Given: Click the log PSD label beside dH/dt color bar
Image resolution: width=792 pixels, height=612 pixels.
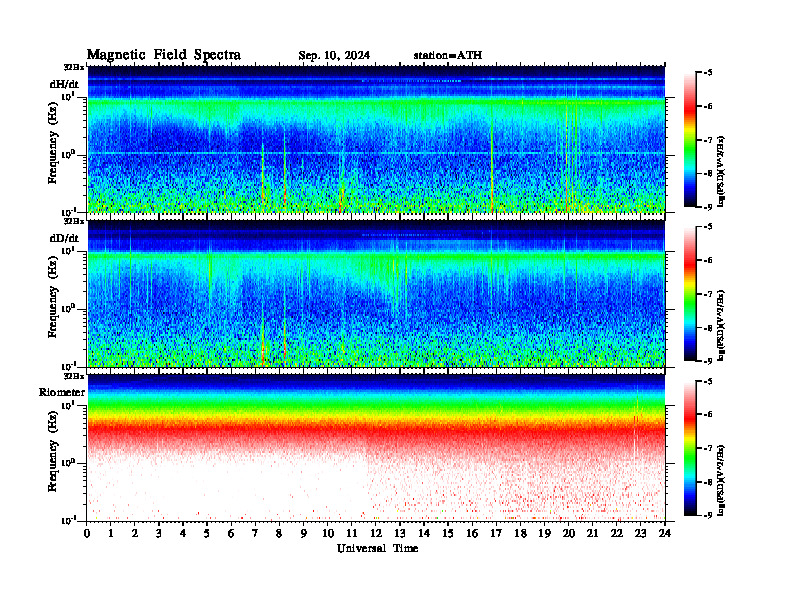Looking at the screenshot, I should (x=722, y=171).
